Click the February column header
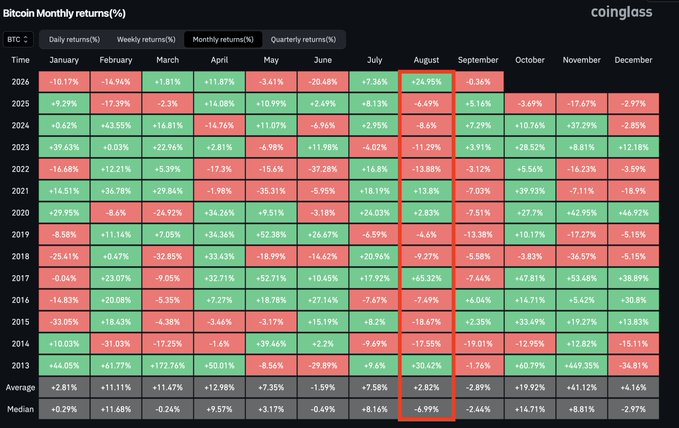The height and width of the screenshot is (428, 679). click(116, 60)
